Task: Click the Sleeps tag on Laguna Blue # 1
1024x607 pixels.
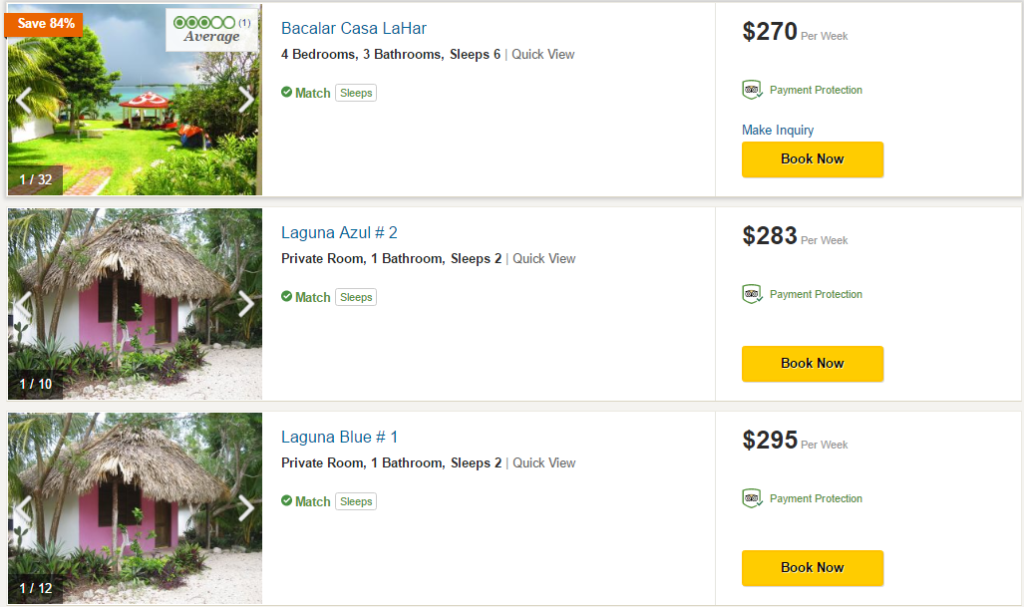Action: 356,502
